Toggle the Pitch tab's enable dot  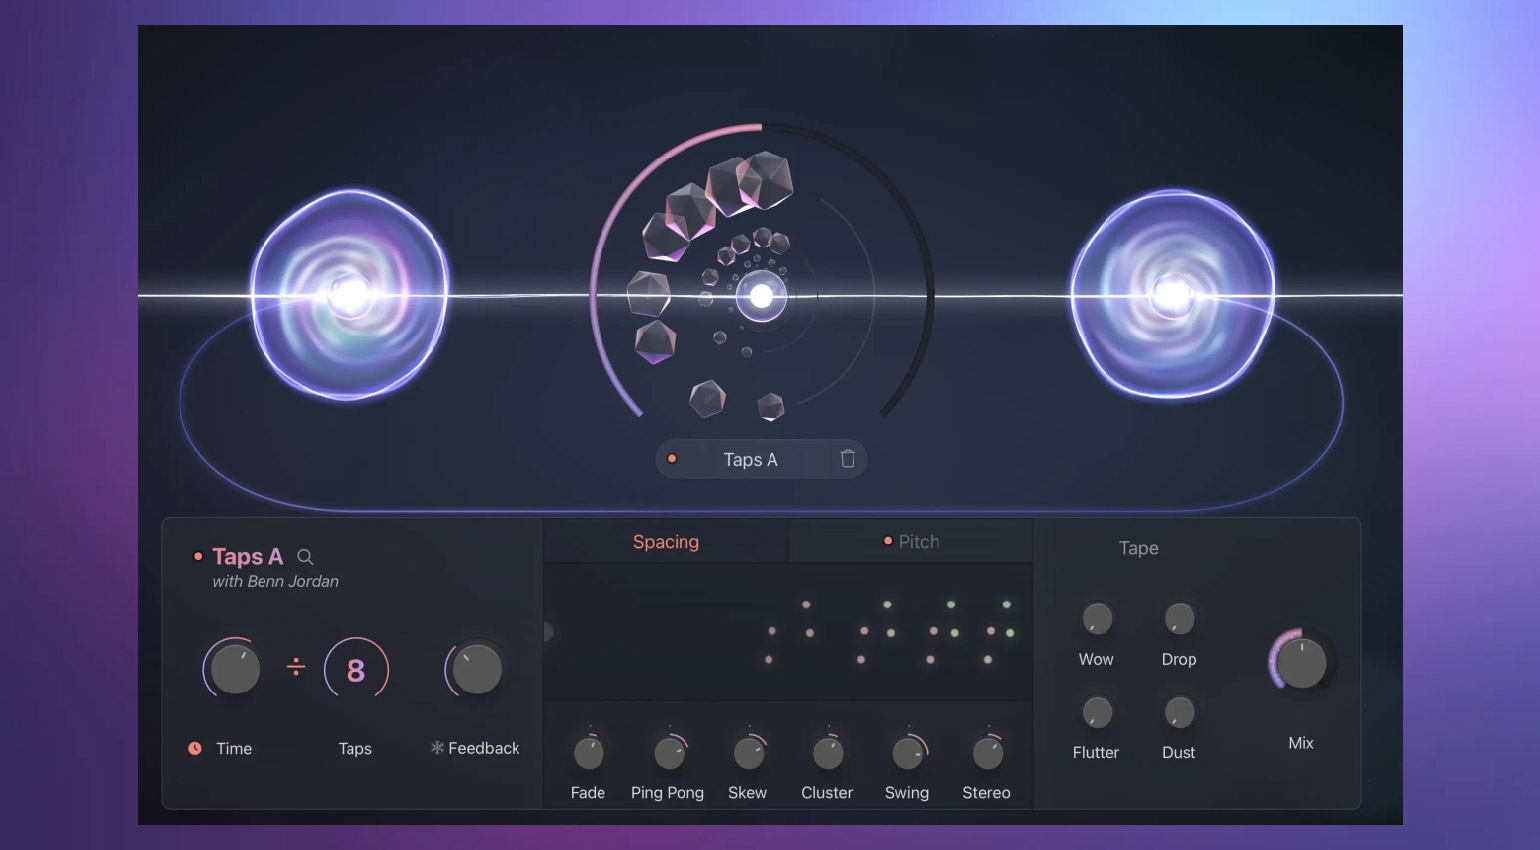click(x=887, y=541)
